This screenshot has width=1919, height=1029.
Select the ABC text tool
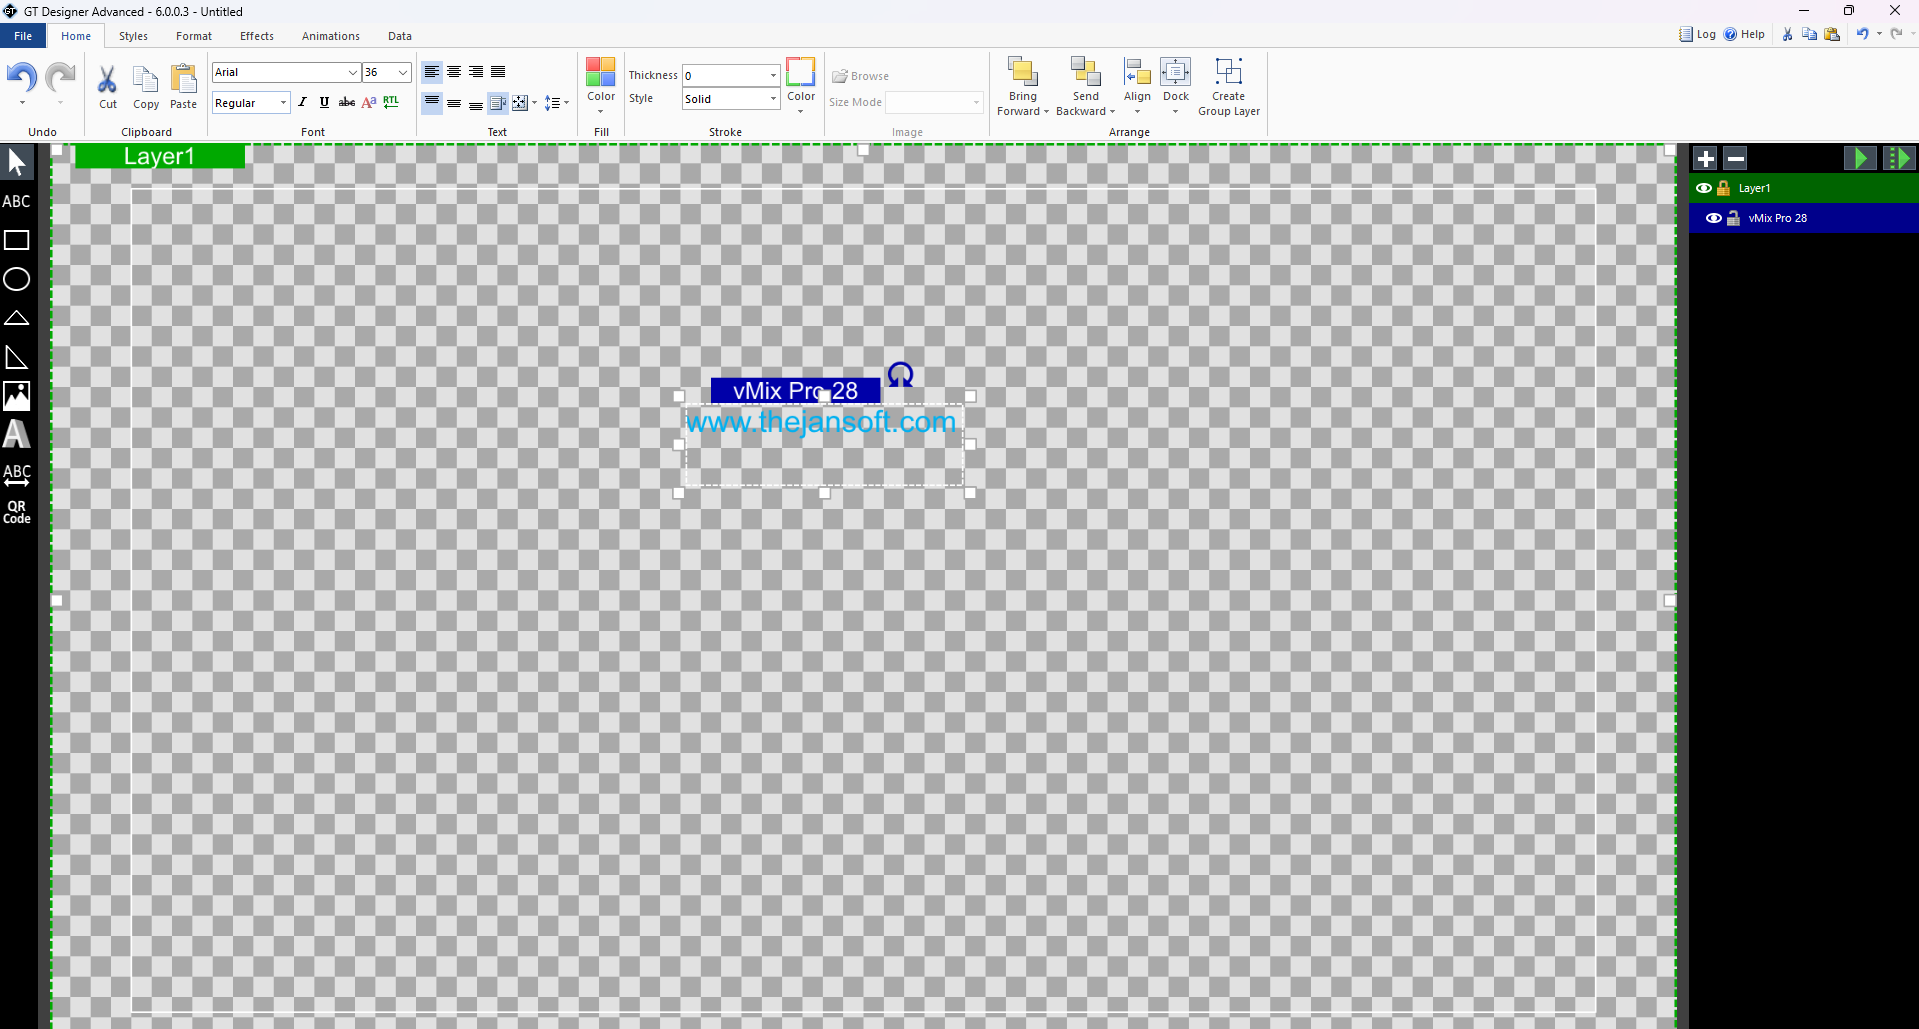(x=17, y=201)
